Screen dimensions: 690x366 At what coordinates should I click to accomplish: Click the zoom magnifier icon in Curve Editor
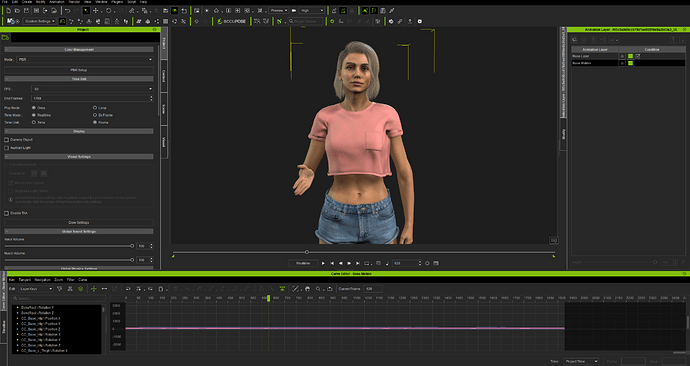(318, 289)
